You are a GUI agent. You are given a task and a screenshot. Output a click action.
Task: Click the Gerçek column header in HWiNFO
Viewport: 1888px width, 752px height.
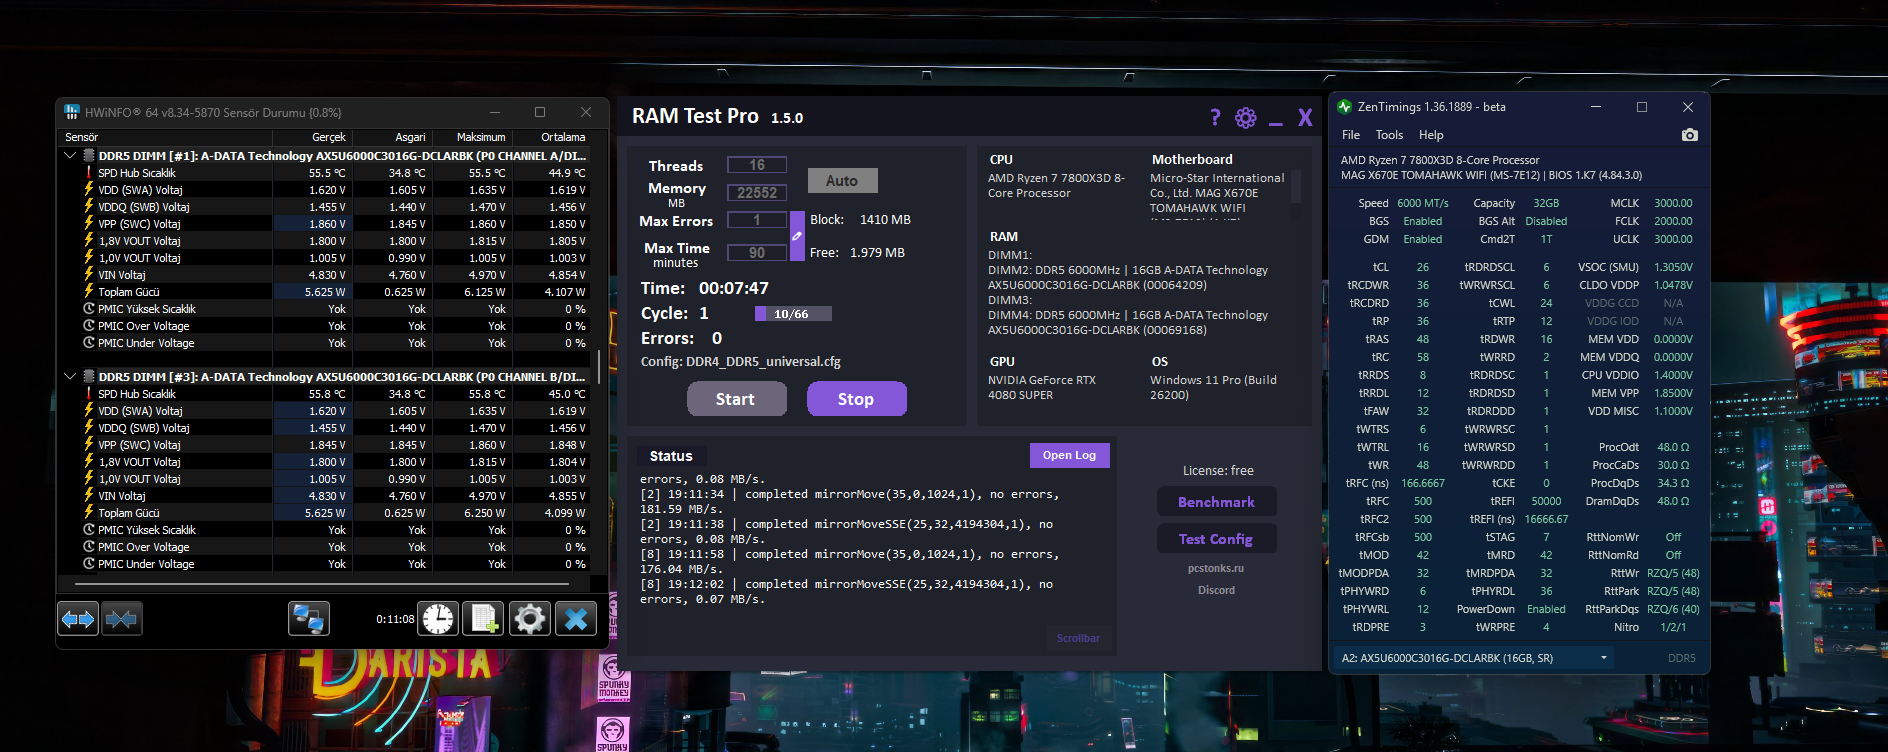pos(313,137)
